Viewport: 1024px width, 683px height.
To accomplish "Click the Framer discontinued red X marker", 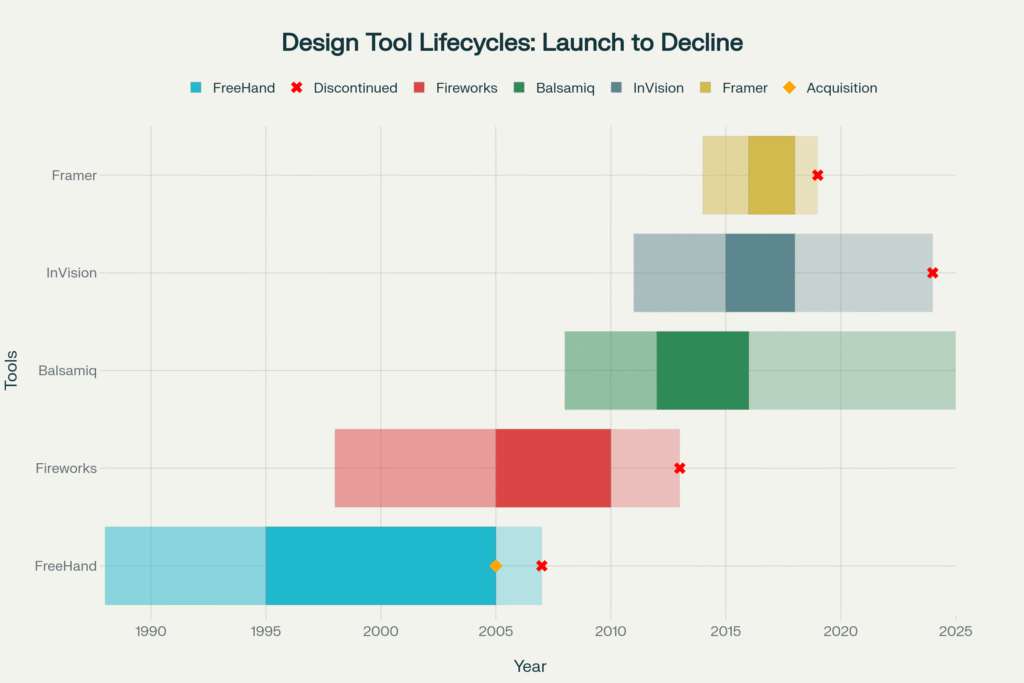I will click(818, 175).
